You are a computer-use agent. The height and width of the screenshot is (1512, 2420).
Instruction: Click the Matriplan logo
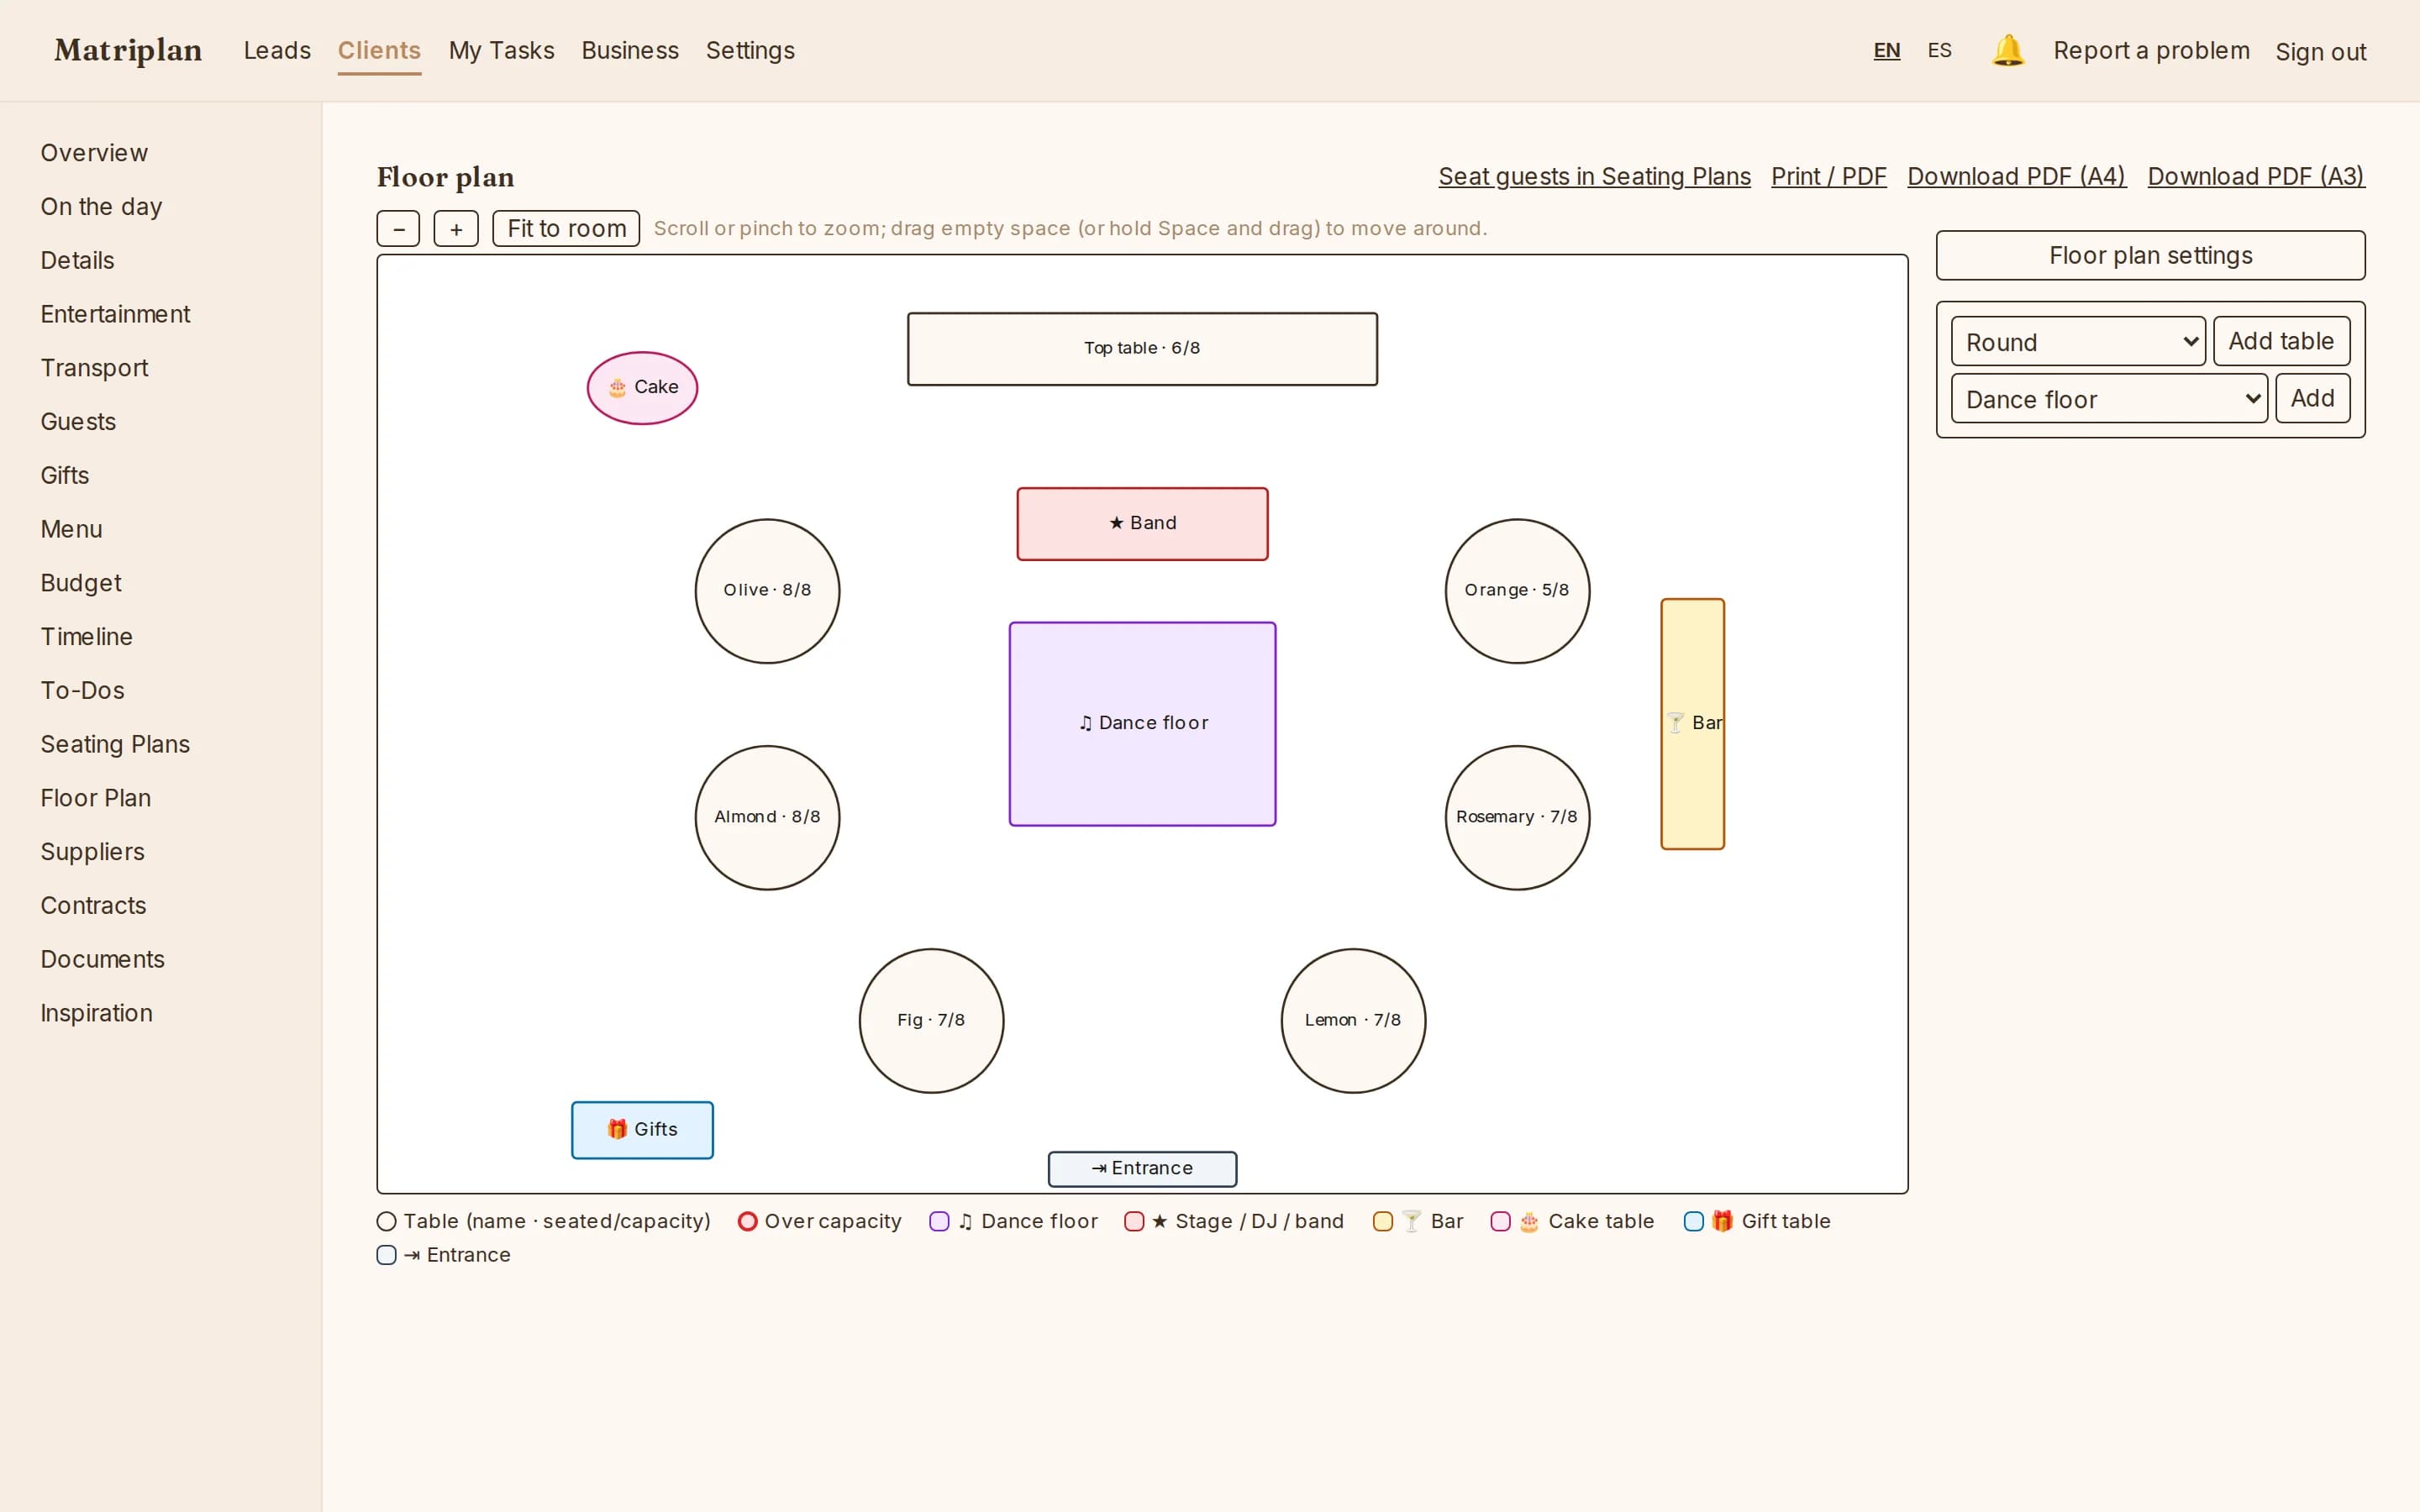point(128,50)
